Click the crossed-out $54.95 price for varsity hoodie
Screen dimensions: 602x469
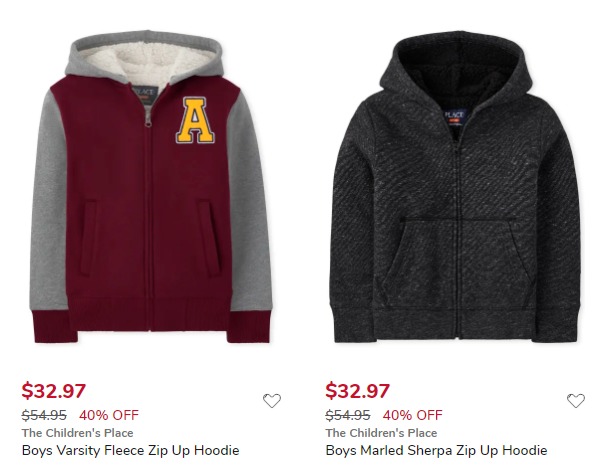click(x=44, y=415)
